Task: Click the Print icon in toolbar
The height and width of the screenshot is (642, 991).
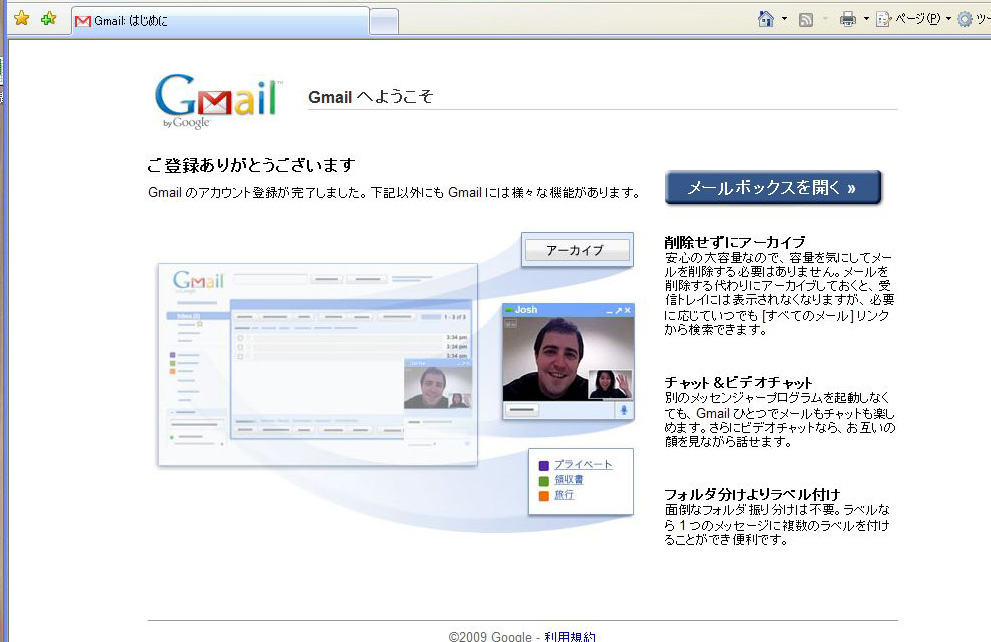Action: click(x=848, y=20)
